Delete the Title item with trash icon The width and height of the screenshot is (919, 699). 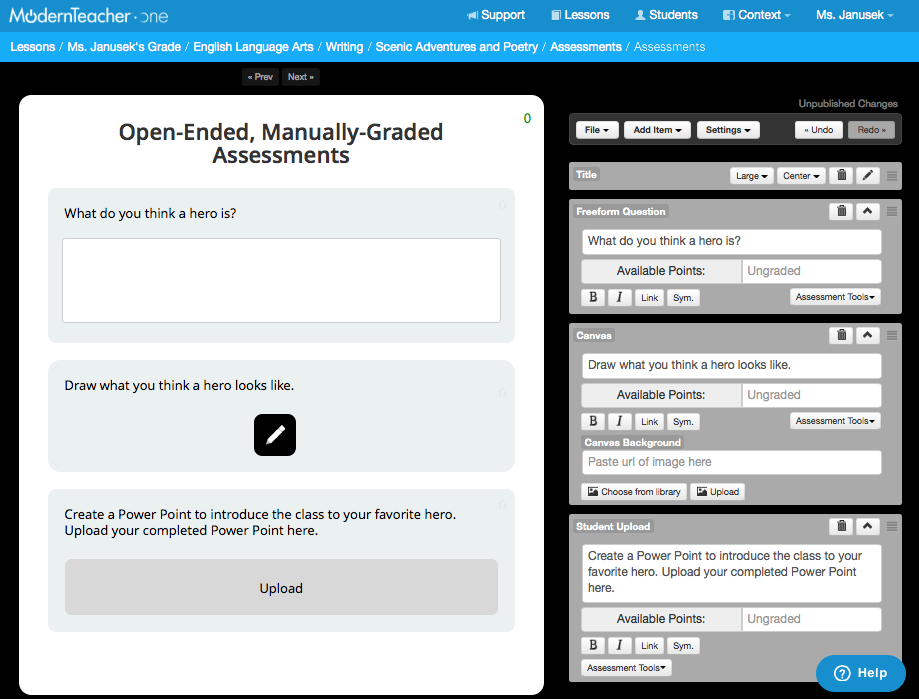[x=842, y=176]
